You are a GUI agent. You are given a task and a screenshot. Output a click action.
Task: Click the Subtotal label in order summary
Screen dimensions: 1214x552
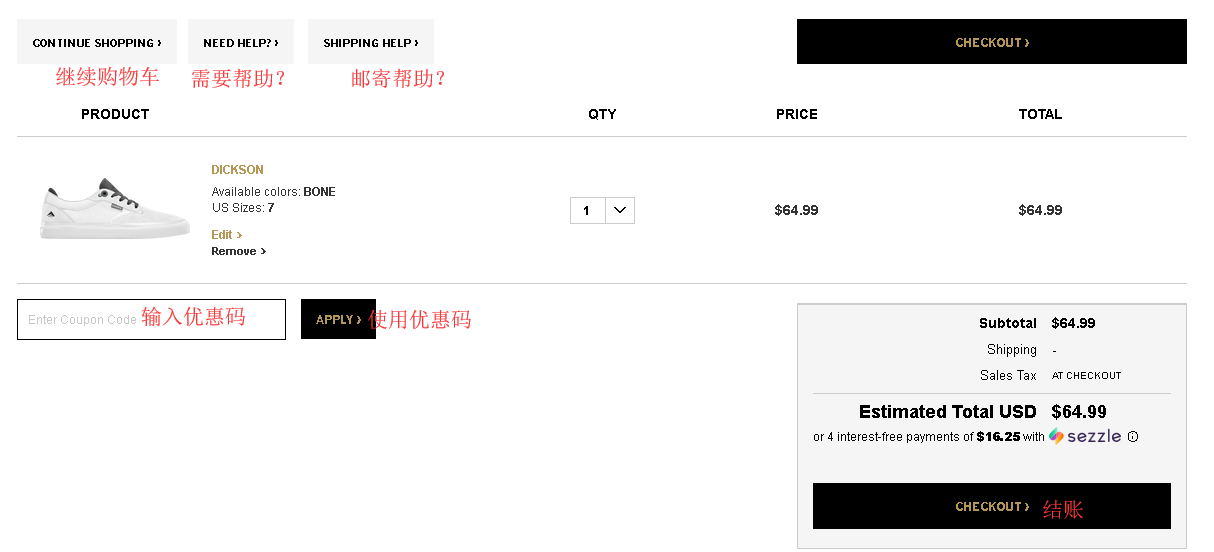(x=1007, y=323)
